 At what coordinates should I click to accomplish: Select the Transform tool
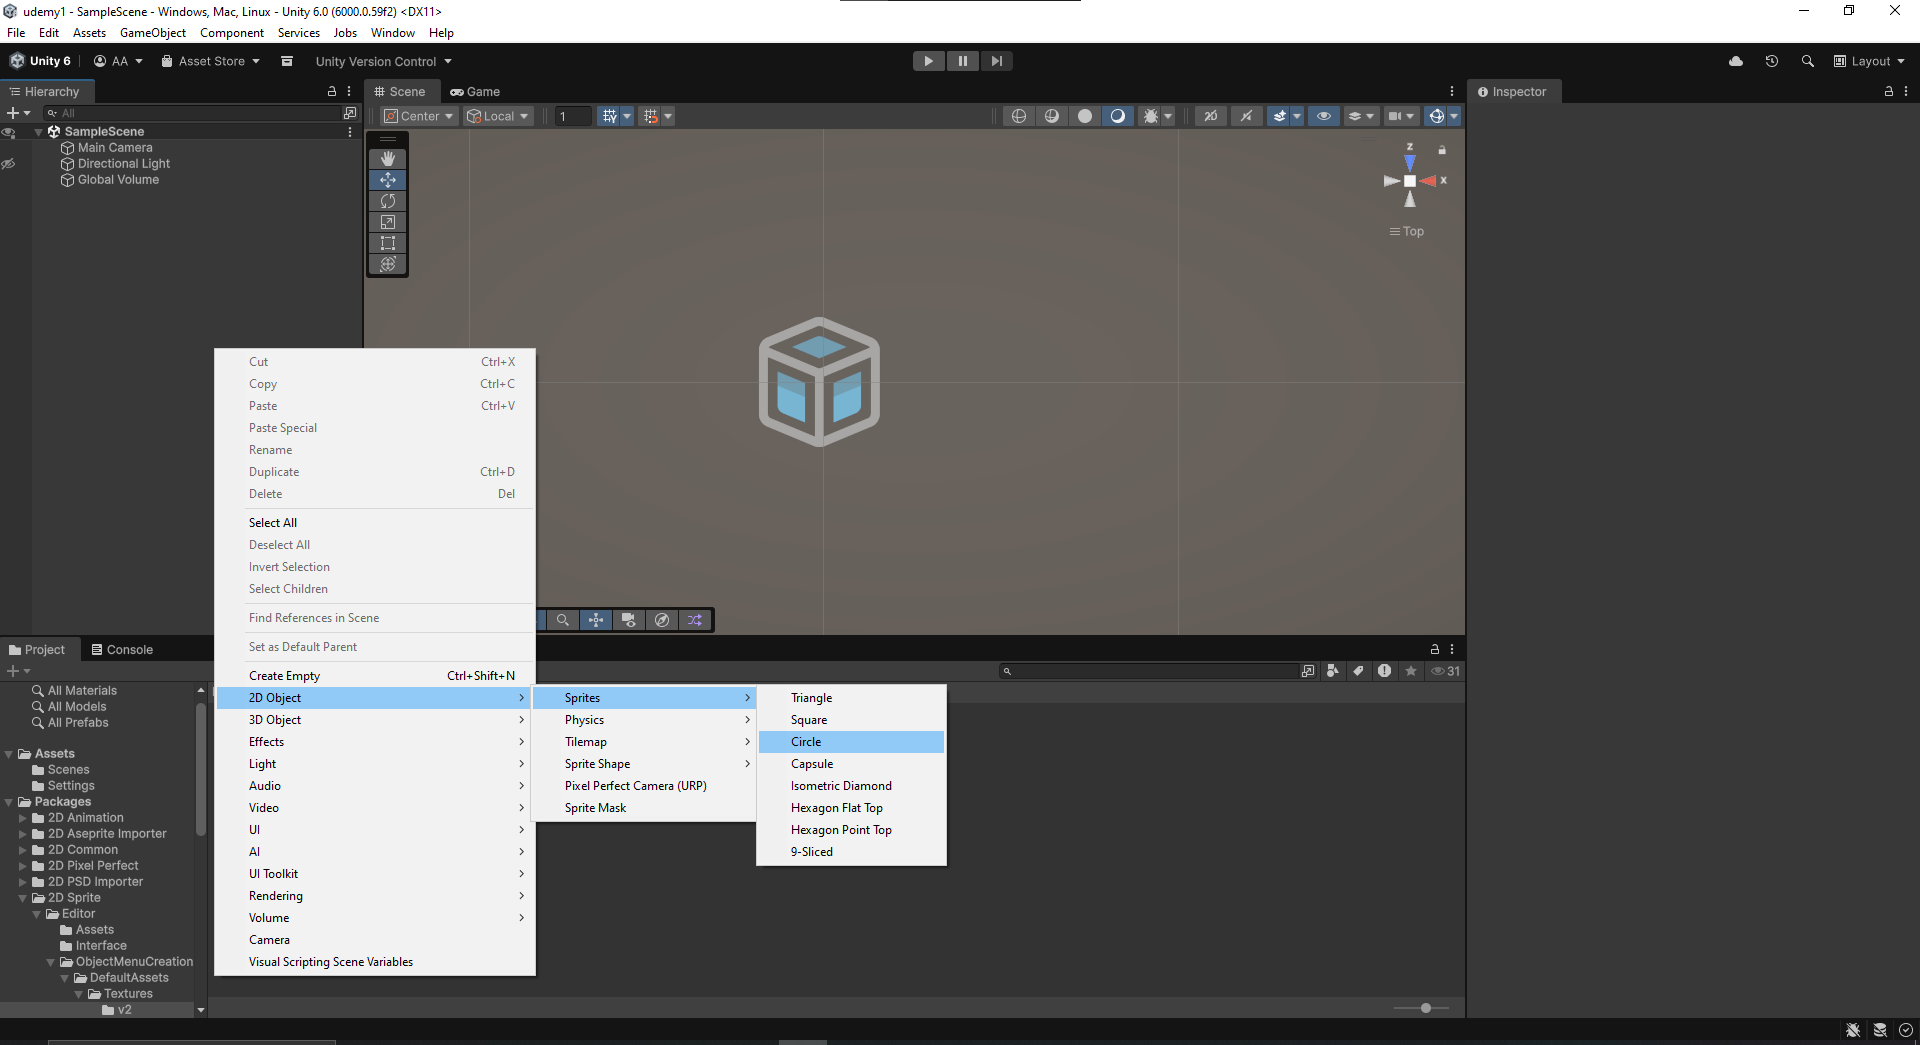click(388, 264)
